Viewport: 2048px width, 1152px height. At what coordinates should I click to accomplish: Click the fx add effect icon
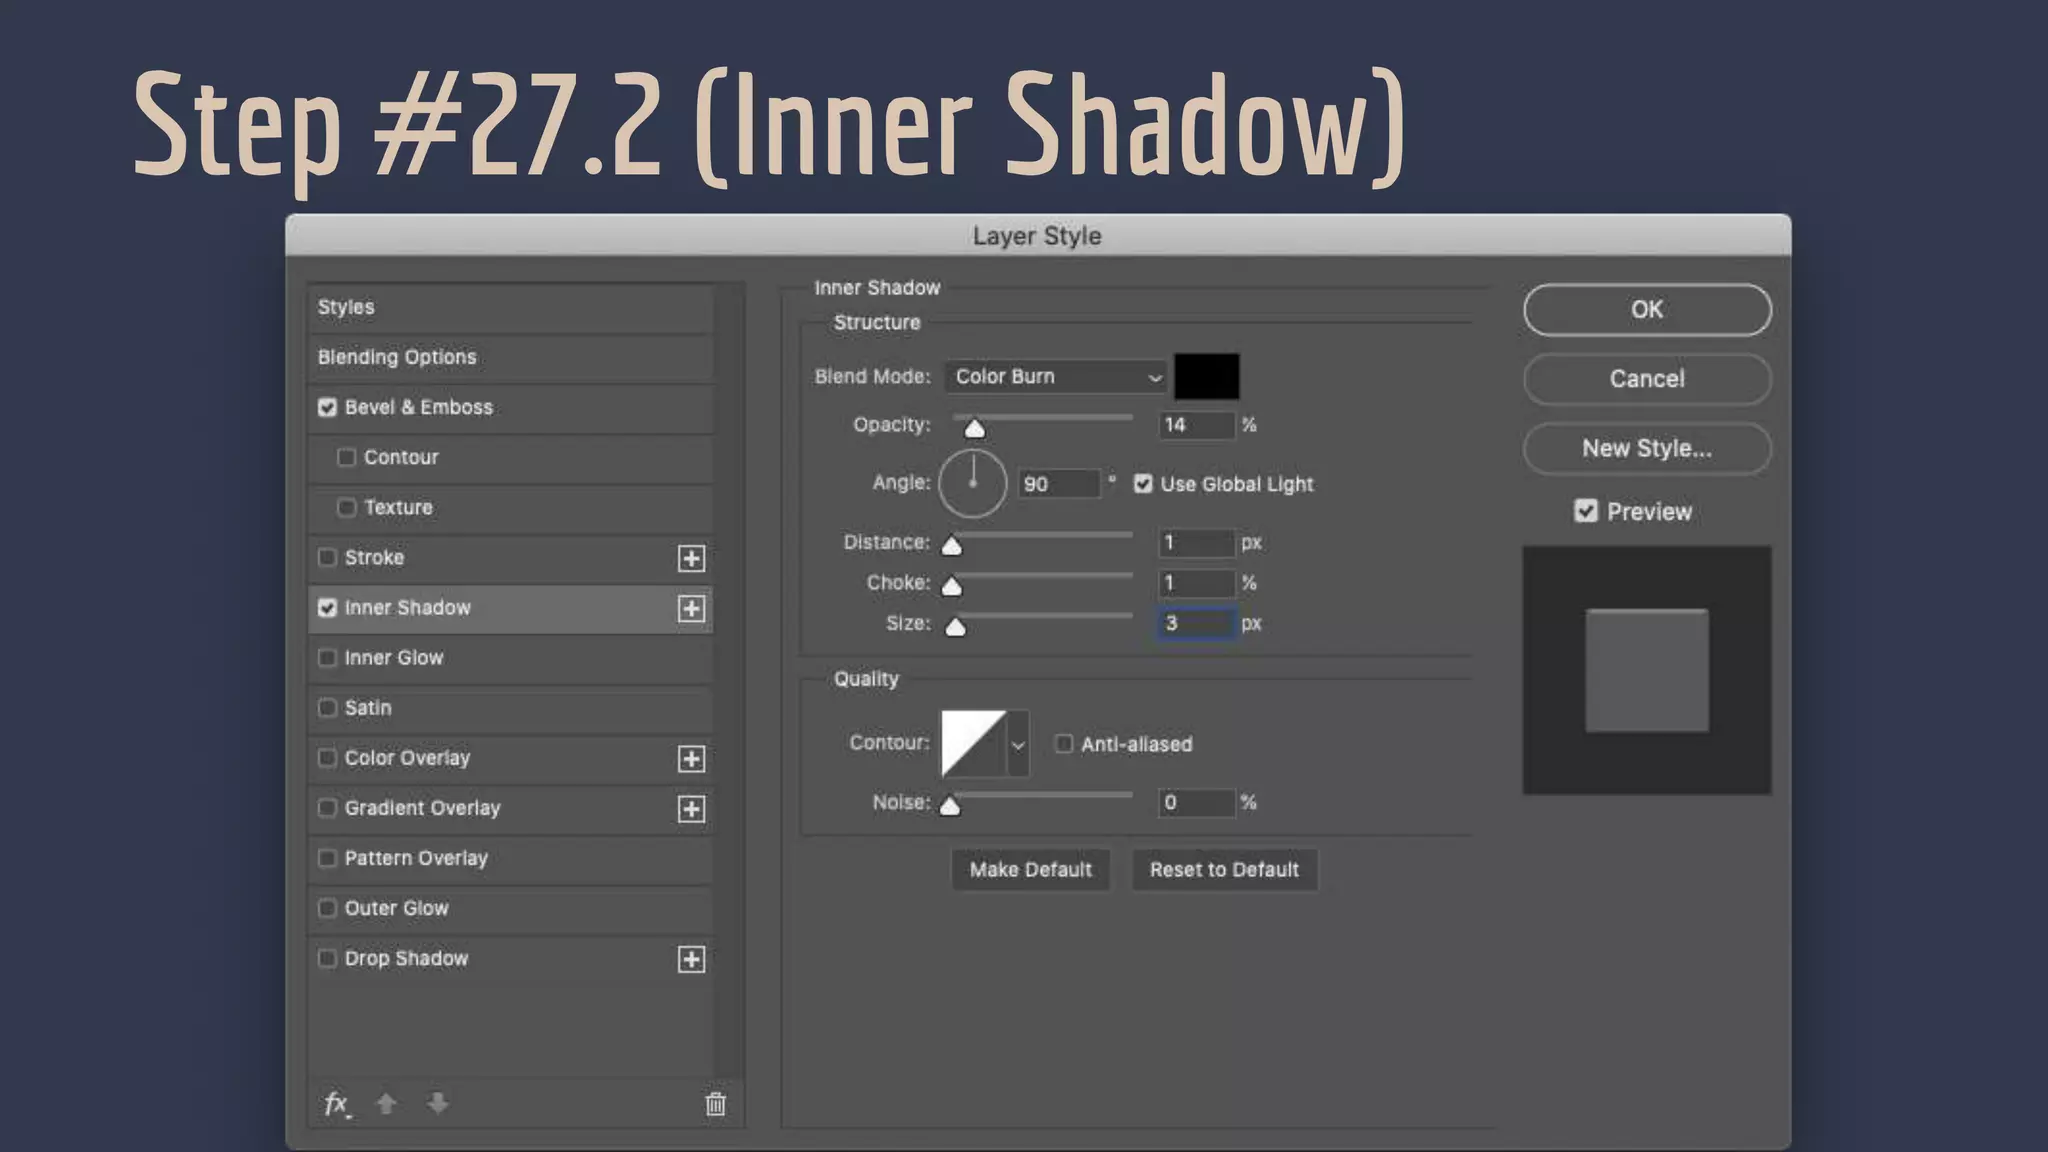pos(336,1104)
